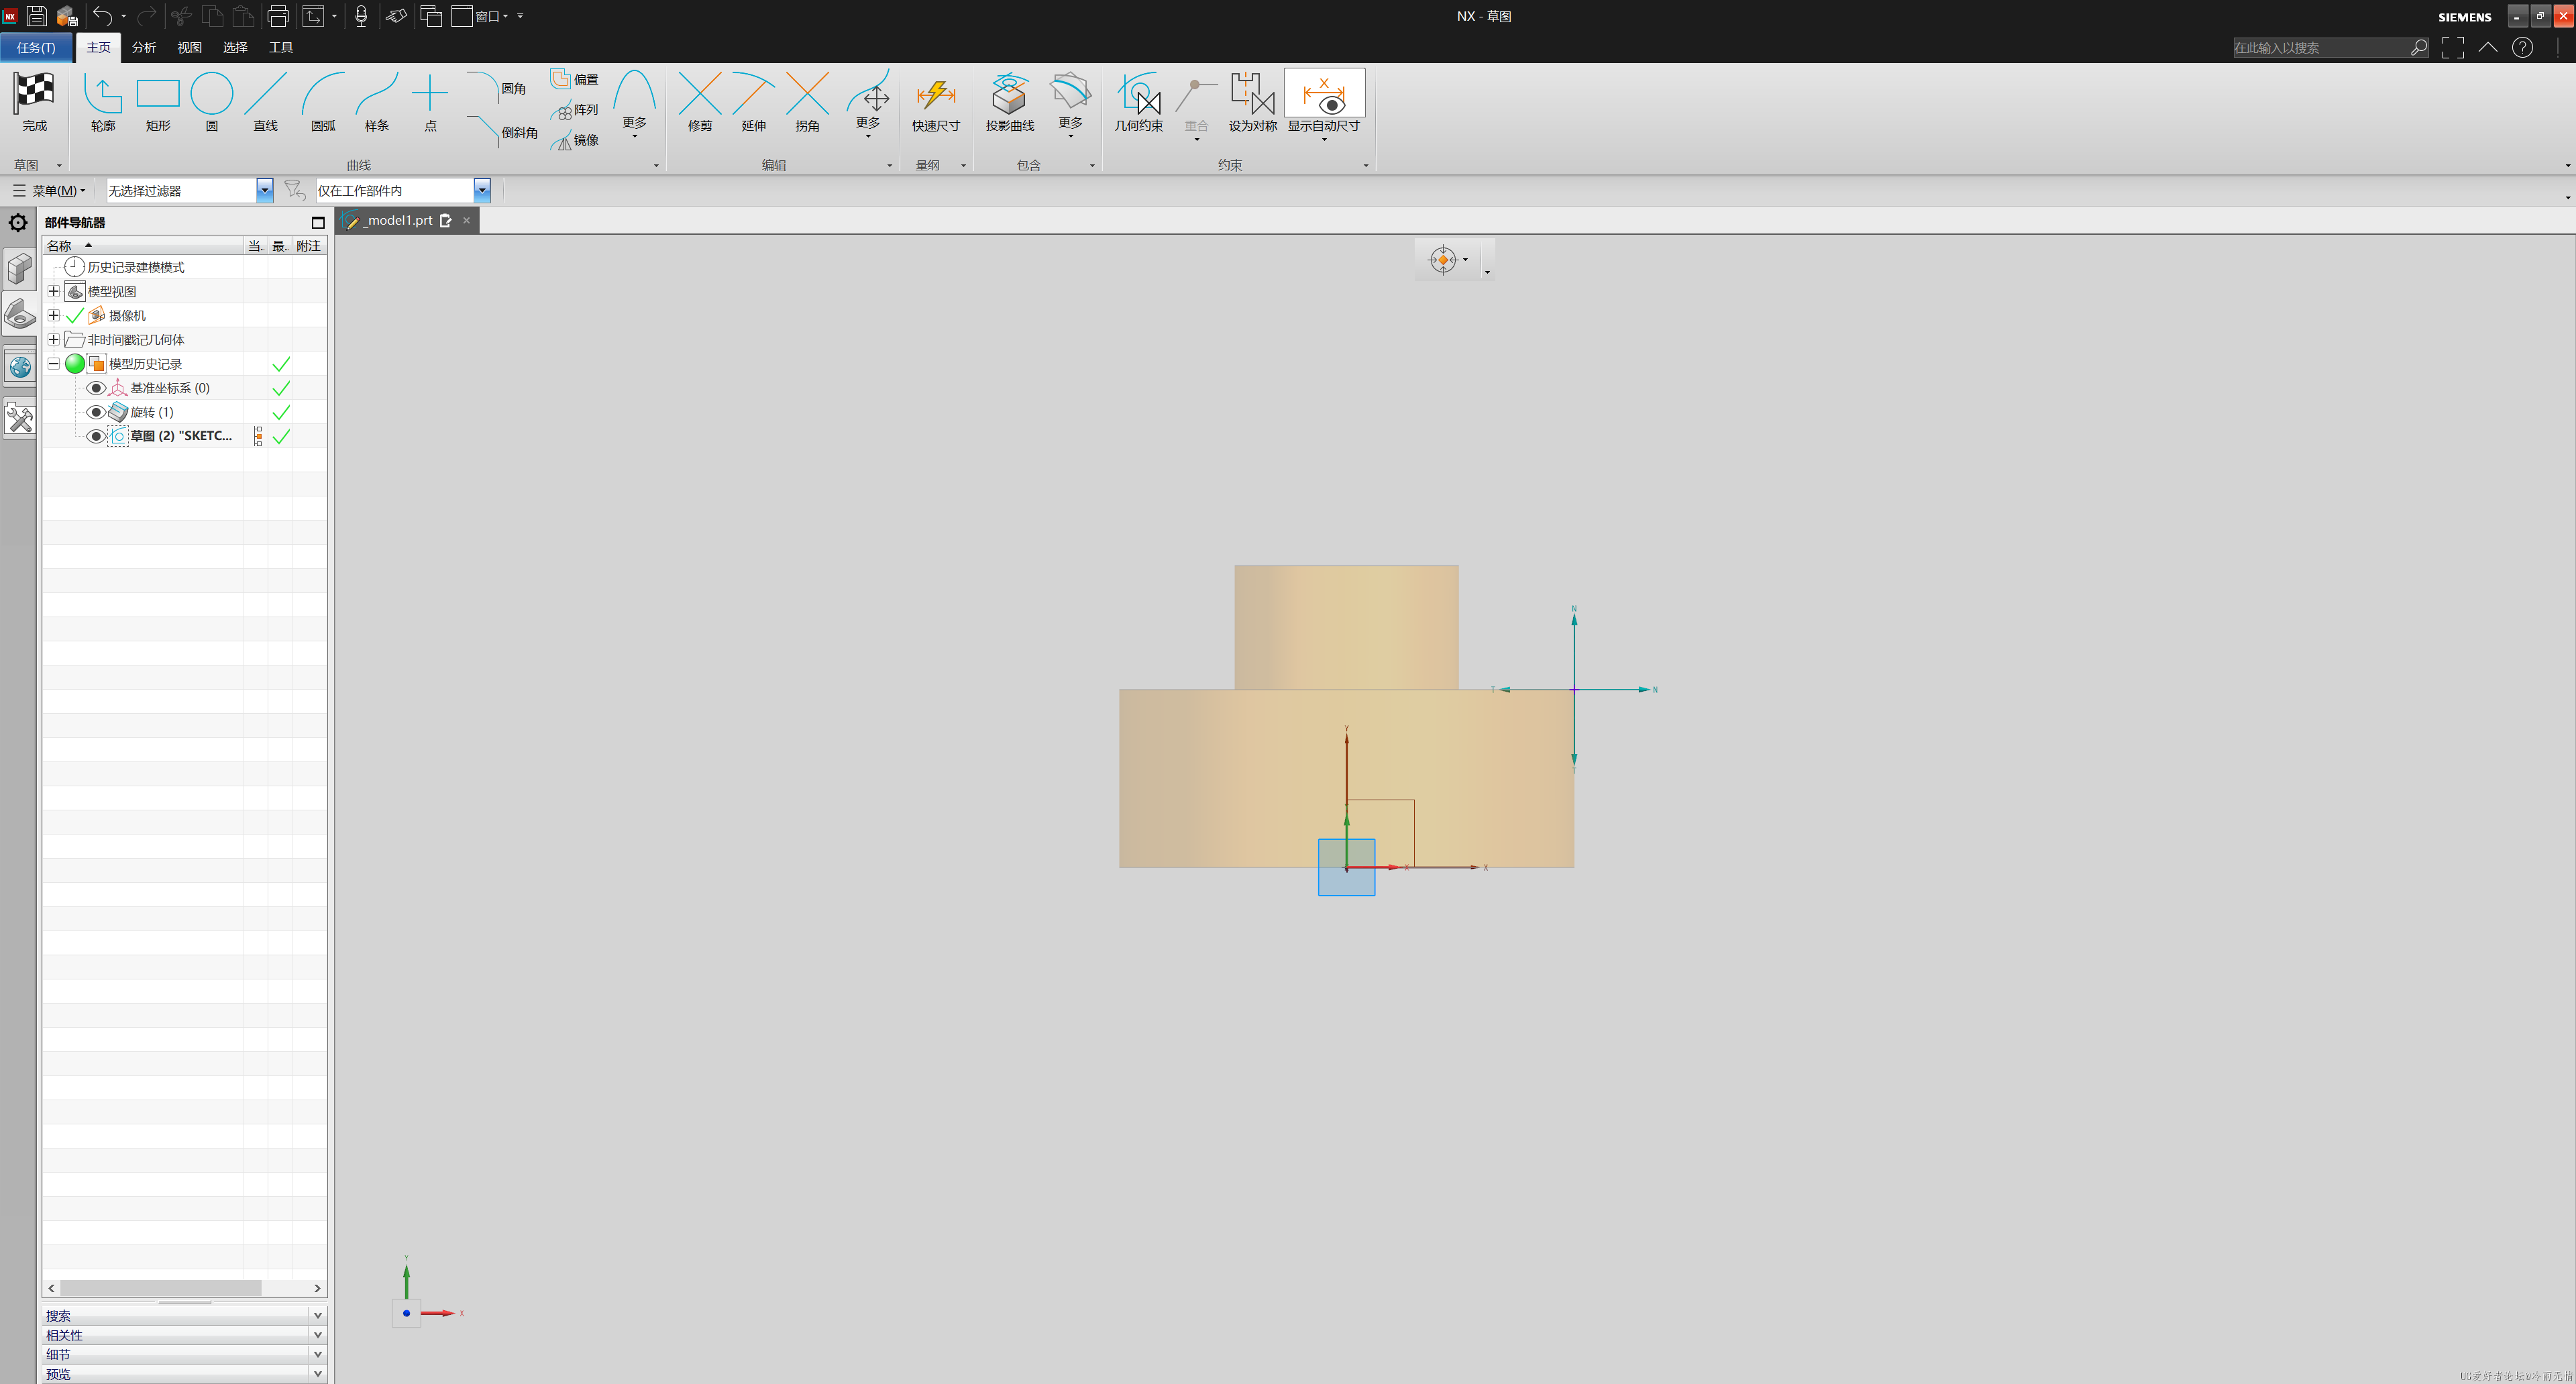Screen dimensions: 2576x1384
Task: Expand the 非时间戳记几何体 folder node
Action: pos(54,339)
